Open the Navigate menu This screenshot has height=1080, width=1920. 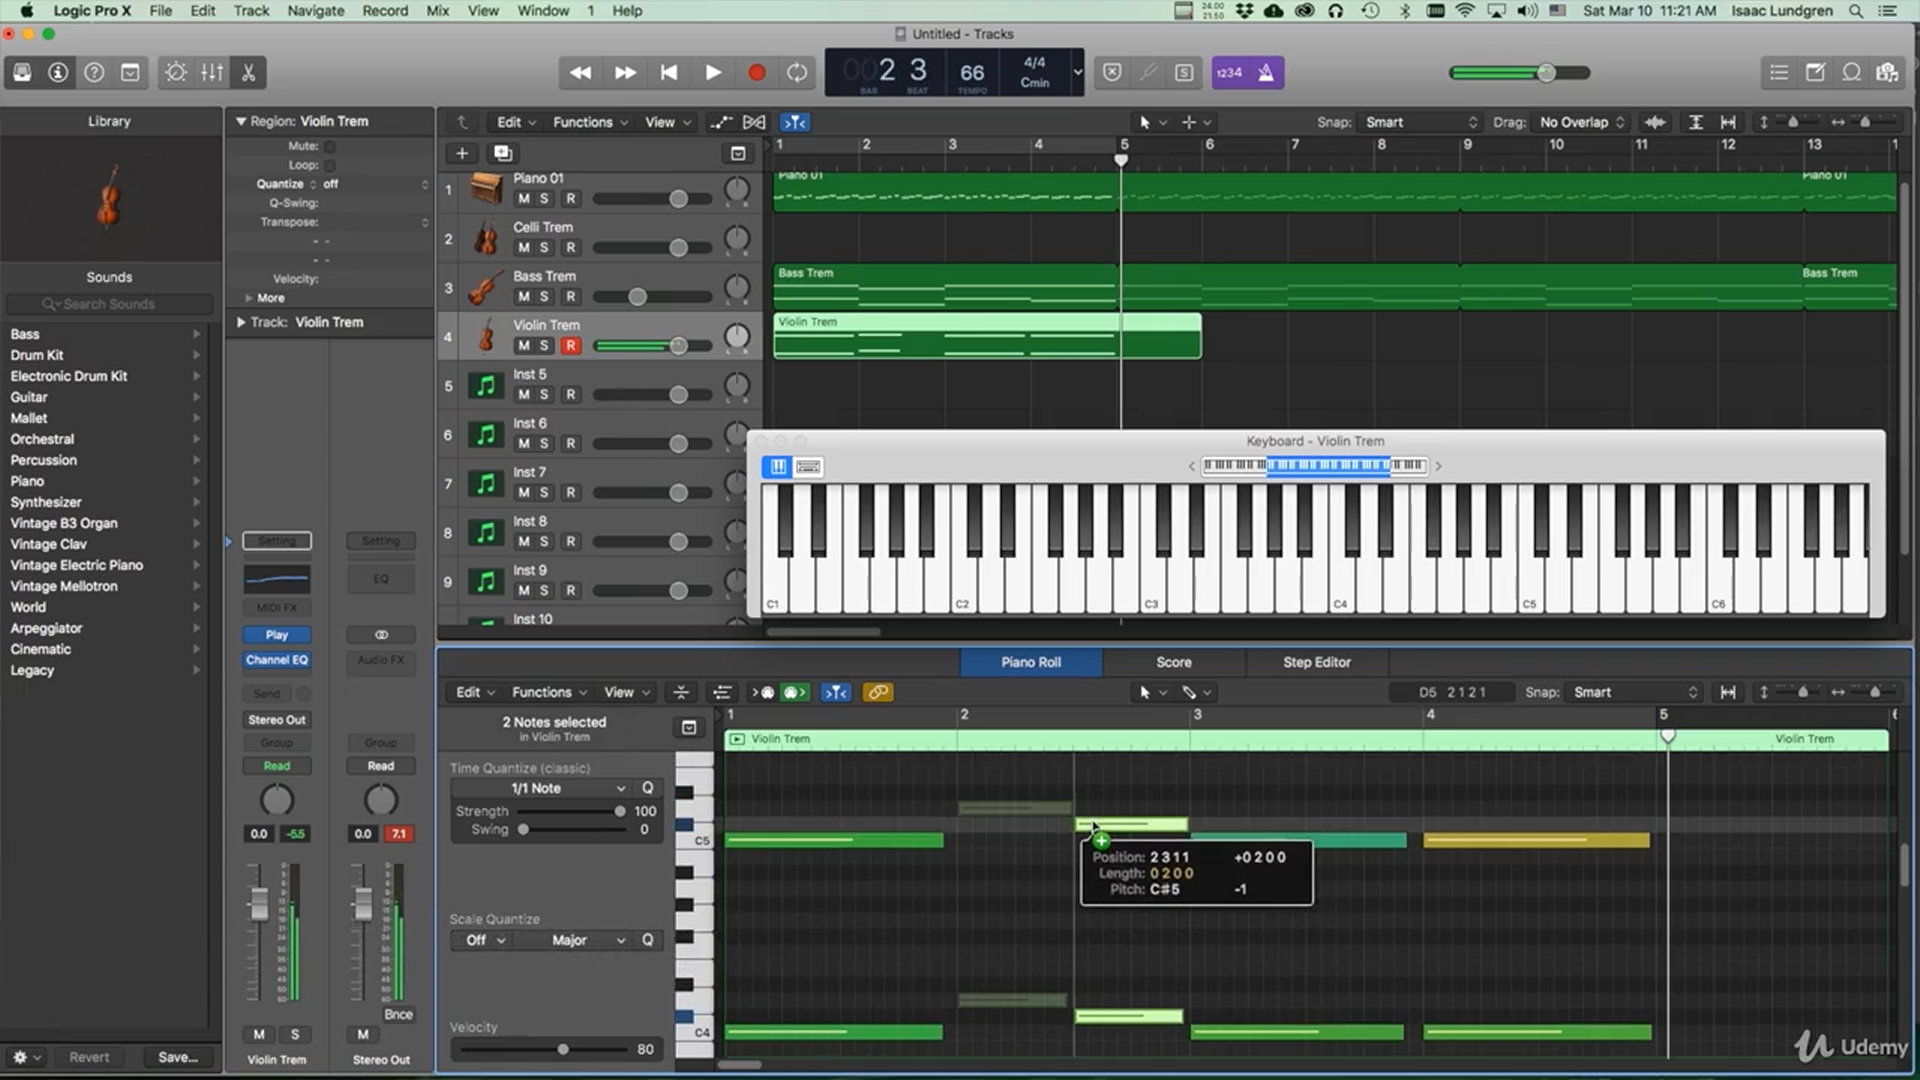point(315,10)
